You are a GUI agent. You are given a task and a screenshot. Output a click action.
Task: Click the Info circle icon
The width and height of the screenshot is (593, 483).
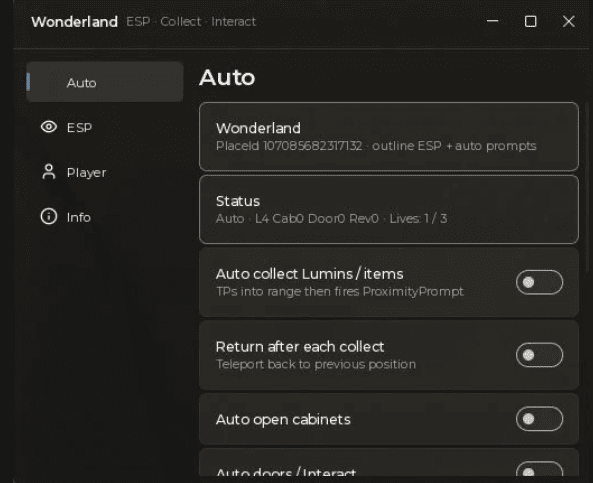point(49,217)
